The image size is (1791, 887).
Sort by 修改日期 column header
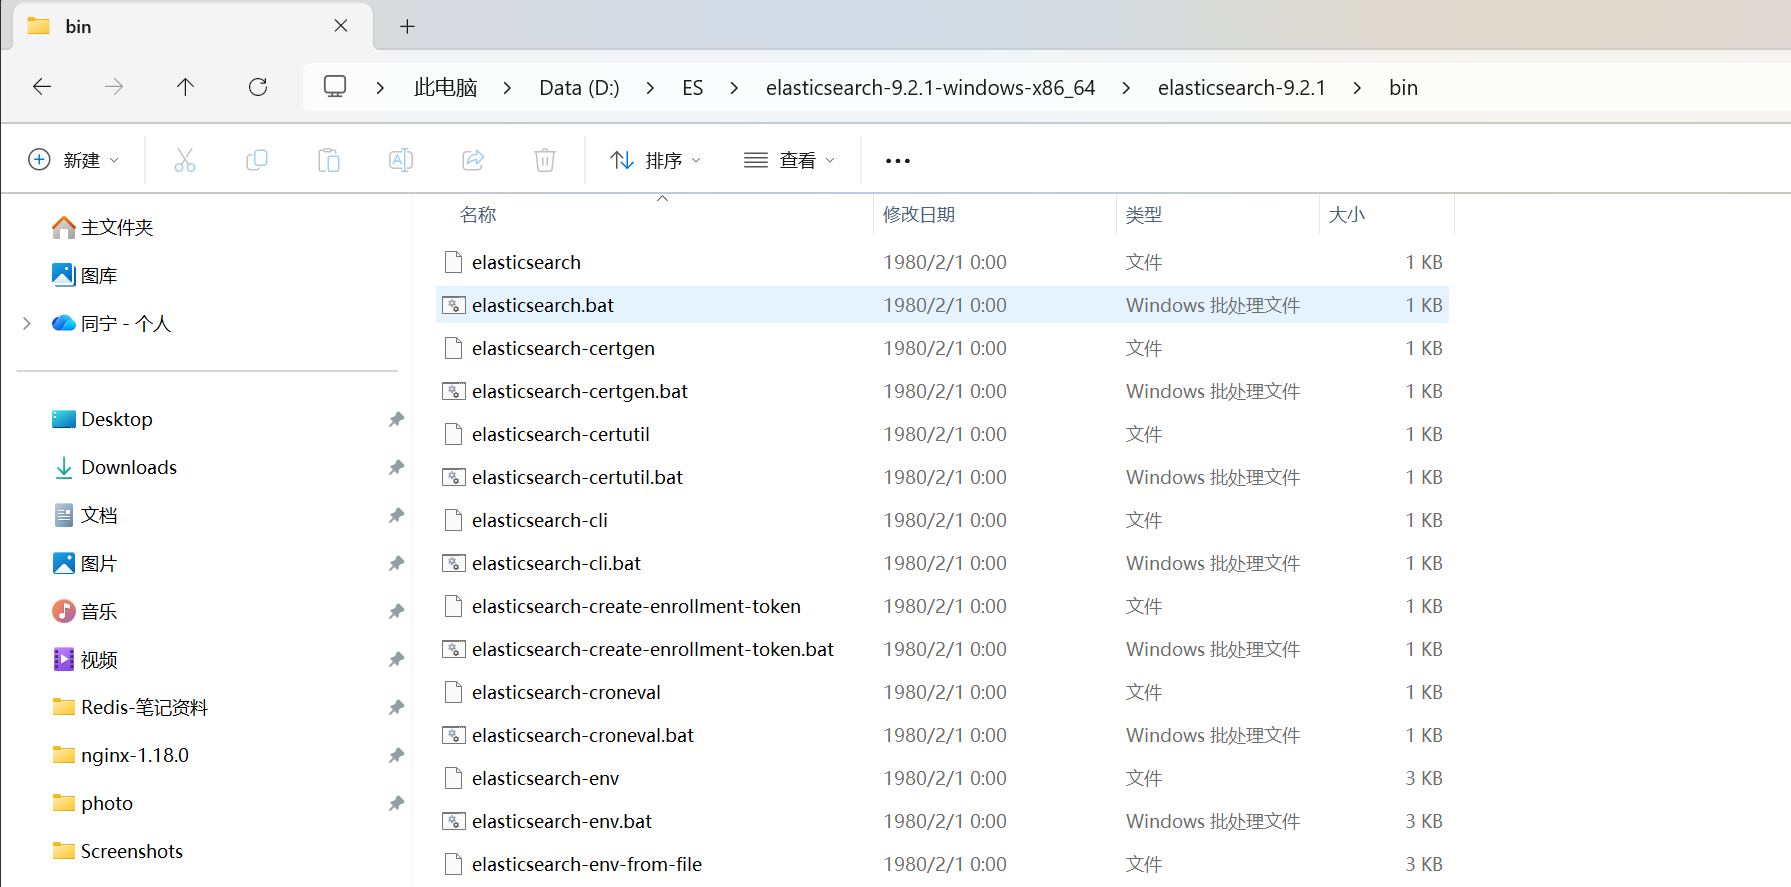pos(919,215)
